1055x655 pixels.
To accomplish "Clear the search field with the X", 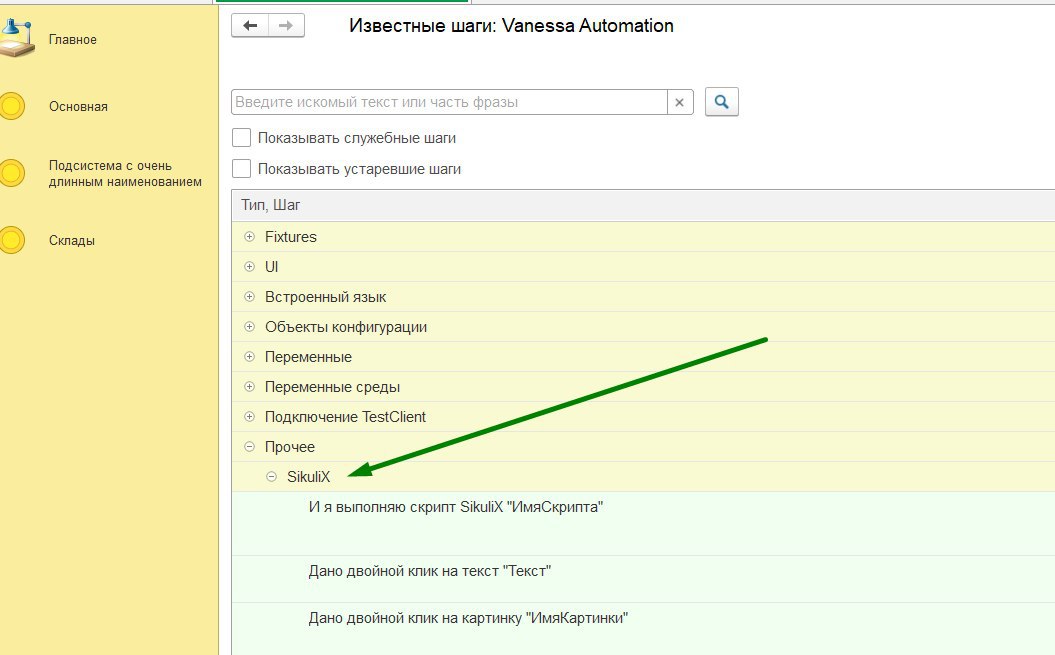I will 680,102.
